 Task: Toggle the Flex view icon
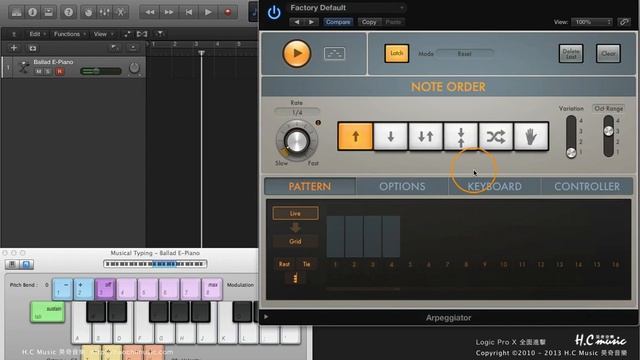point(142,34)
